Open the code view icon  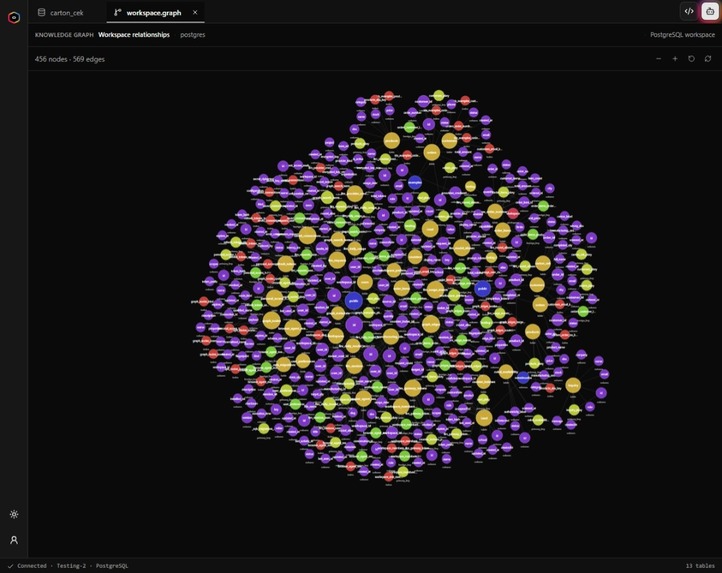coord(689,12)
